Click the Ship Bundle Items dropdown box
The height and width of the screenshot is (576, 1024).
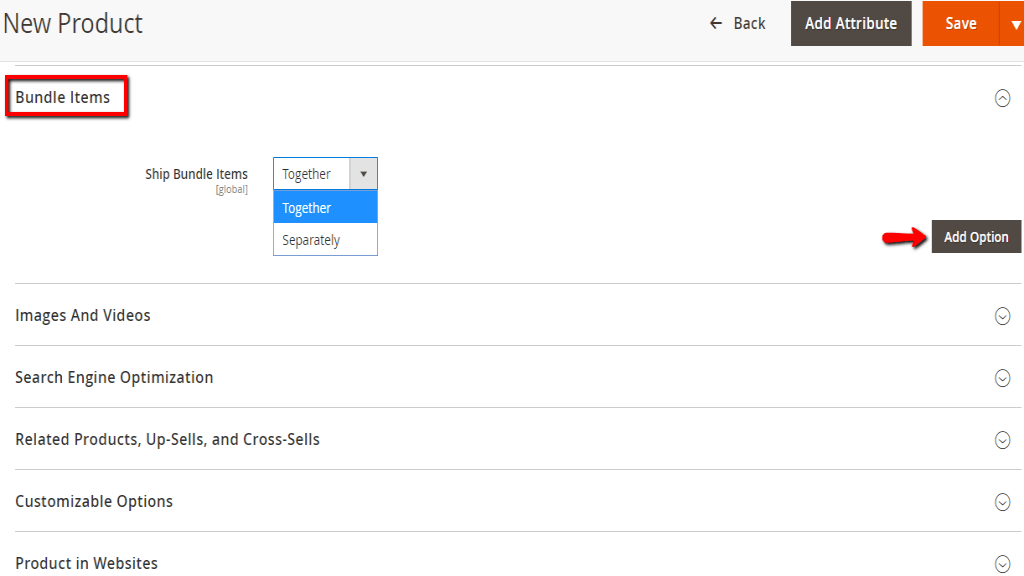pyautogui.click(x=325, y=174)
